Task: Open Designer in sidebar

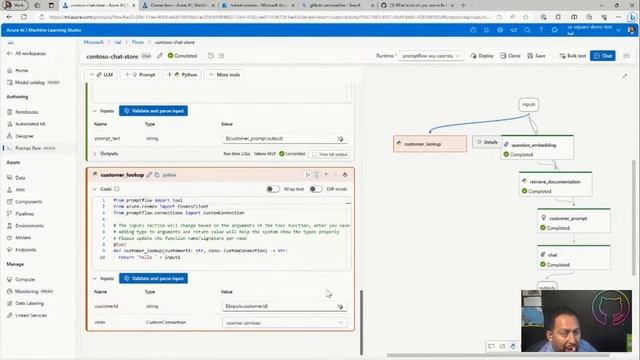Action: 21,136
